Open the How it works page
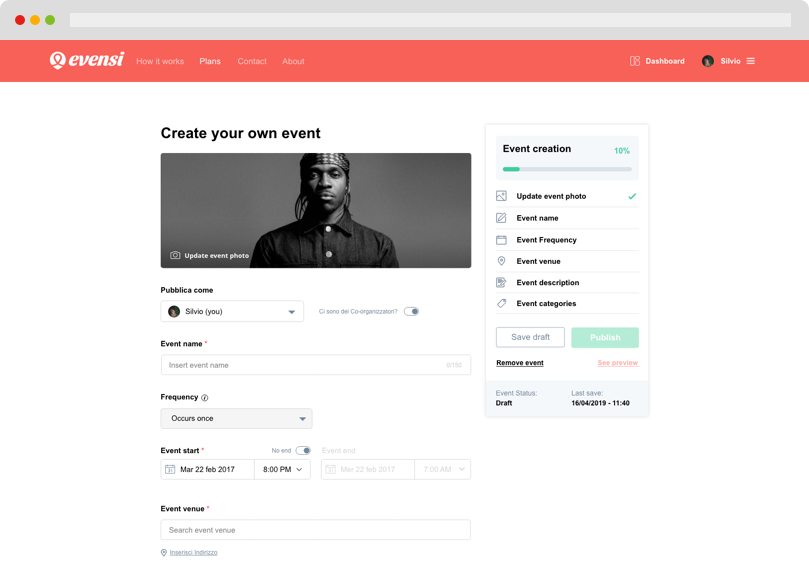This screenshot has height=567, width=809. click(x=160, y=61)
